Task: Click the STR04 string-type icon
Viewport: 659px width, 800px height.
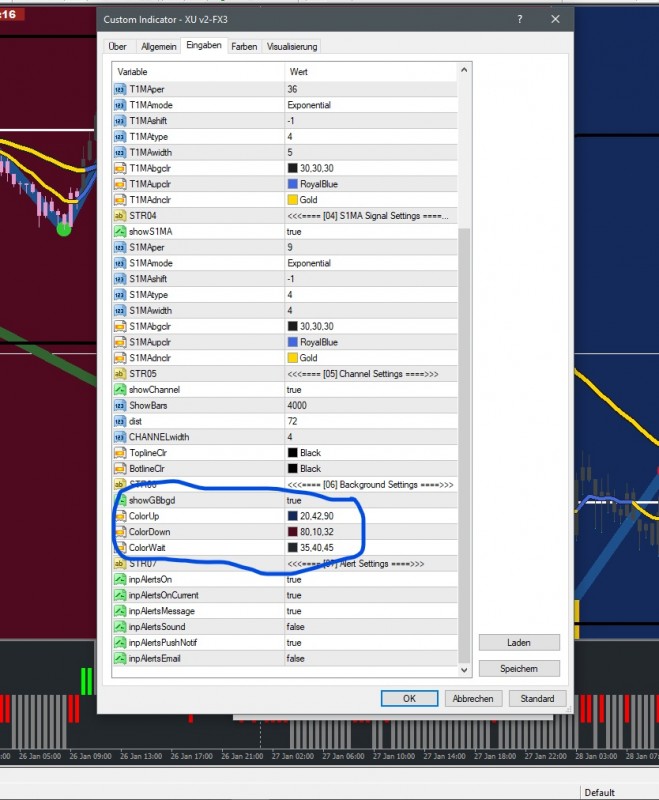Action: click(120, 216)
